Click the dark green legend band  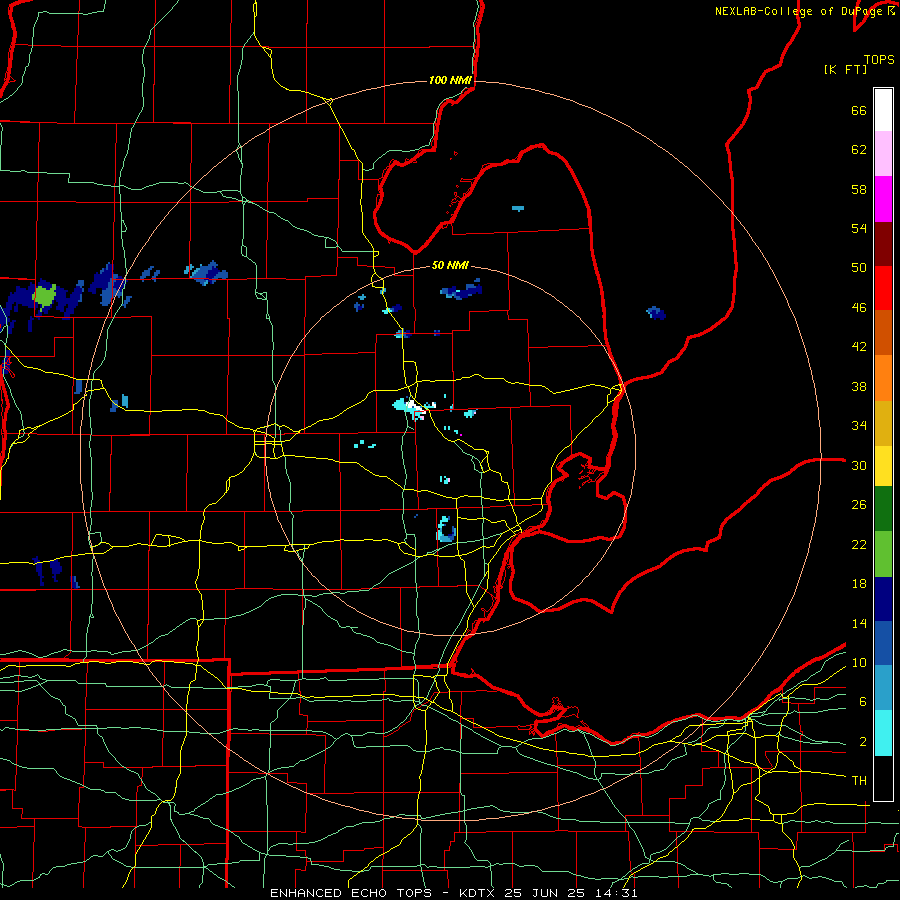click(x=883, y=509)
